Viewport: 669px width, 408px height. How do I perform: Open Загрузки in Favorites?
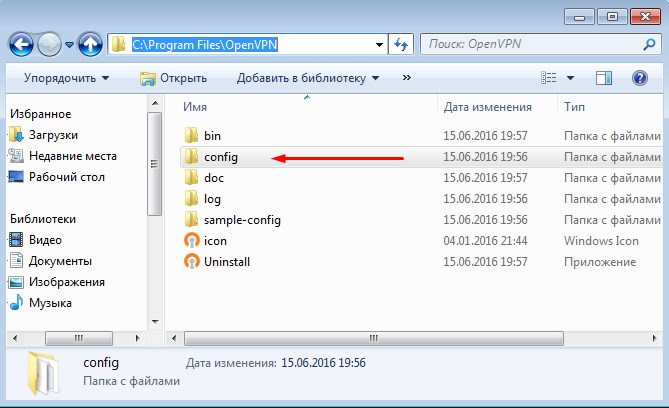pos(53,135)
